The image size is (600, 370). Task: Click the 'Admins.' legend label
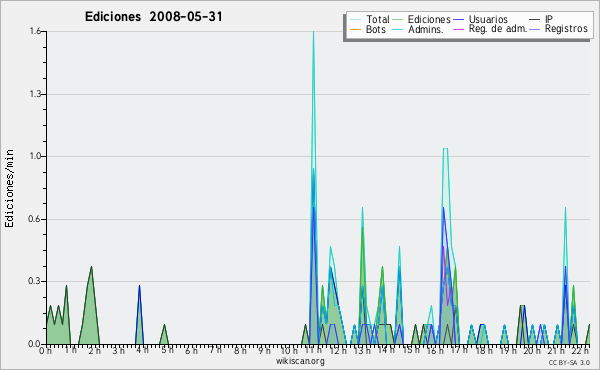pyautogui.click(x=426, y=29)
